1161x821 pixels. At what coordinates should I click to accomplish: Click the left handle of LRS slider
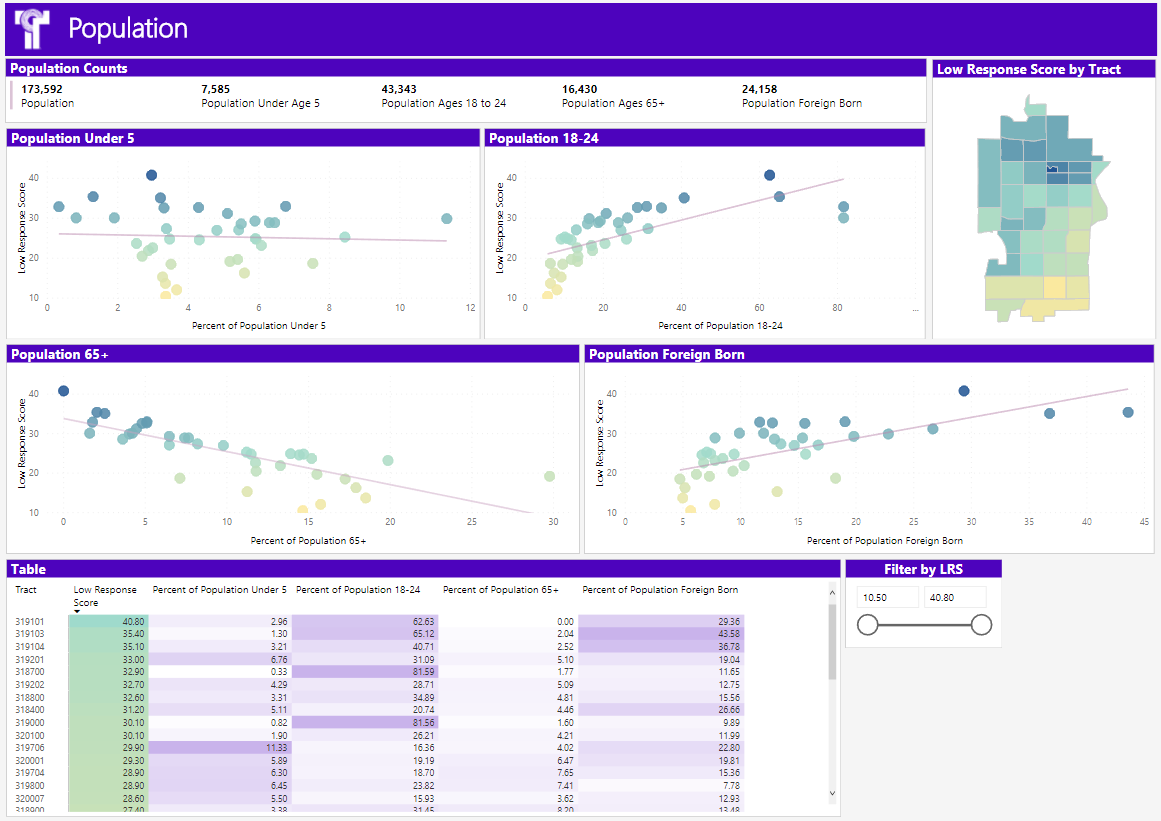pyautogui.click(x=867, y=625)
